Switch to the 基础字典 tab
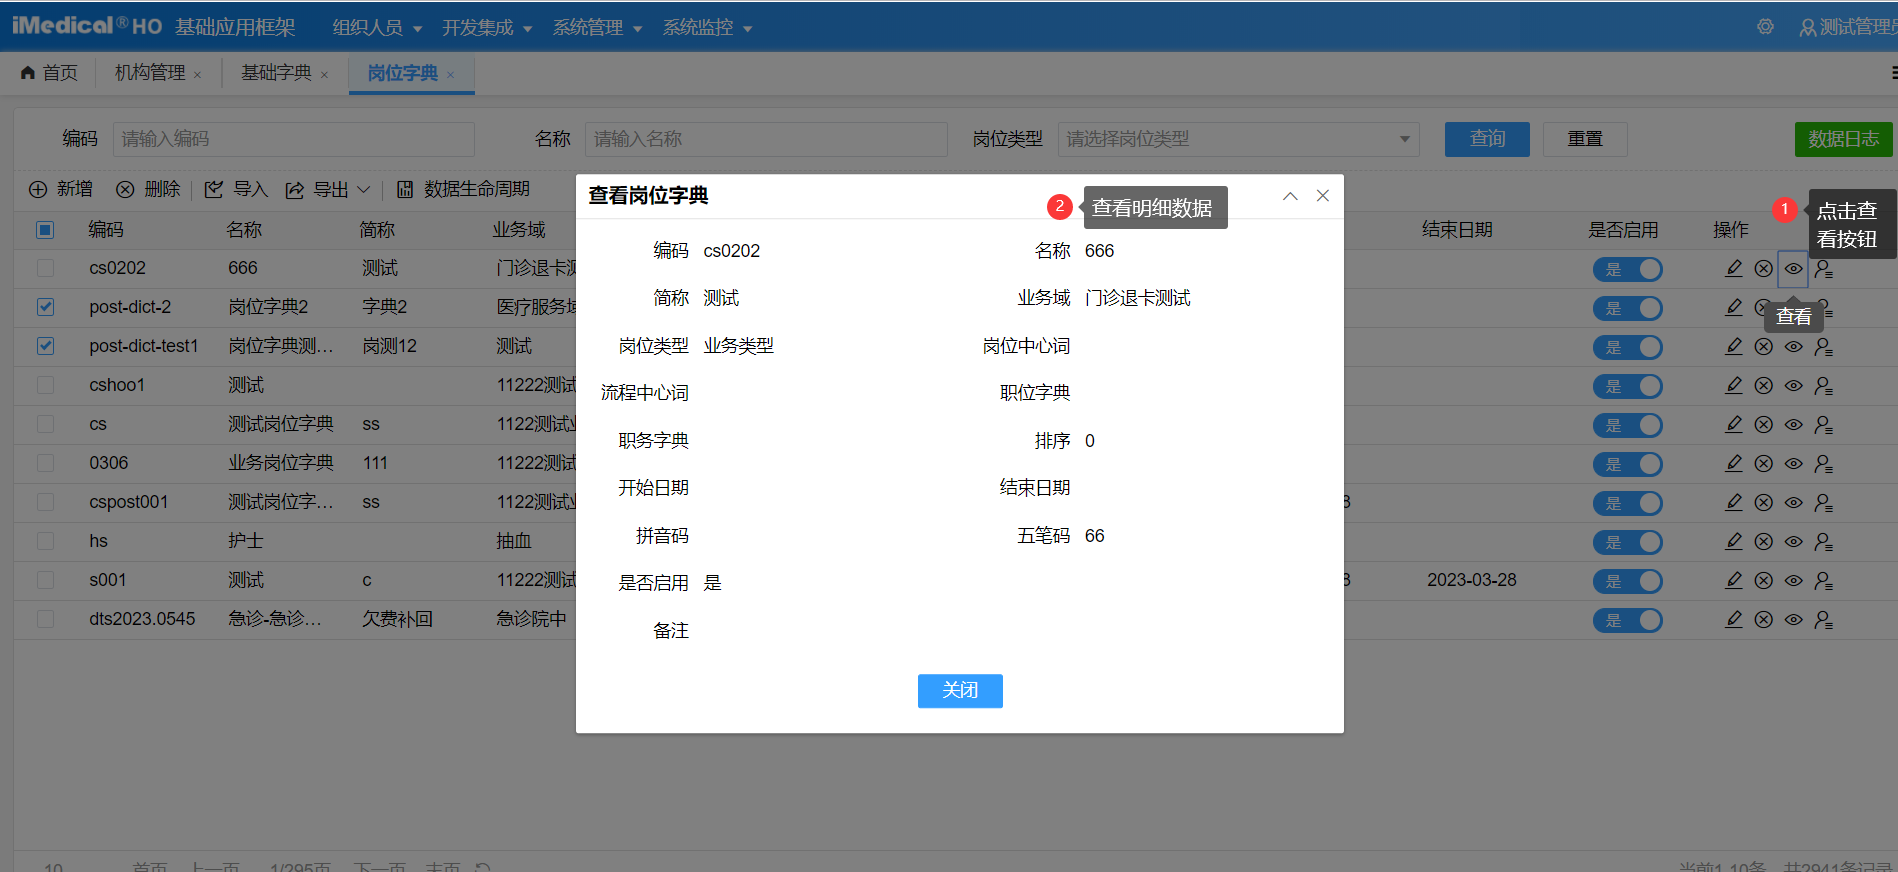1898x872 pixels. point(276,73)
